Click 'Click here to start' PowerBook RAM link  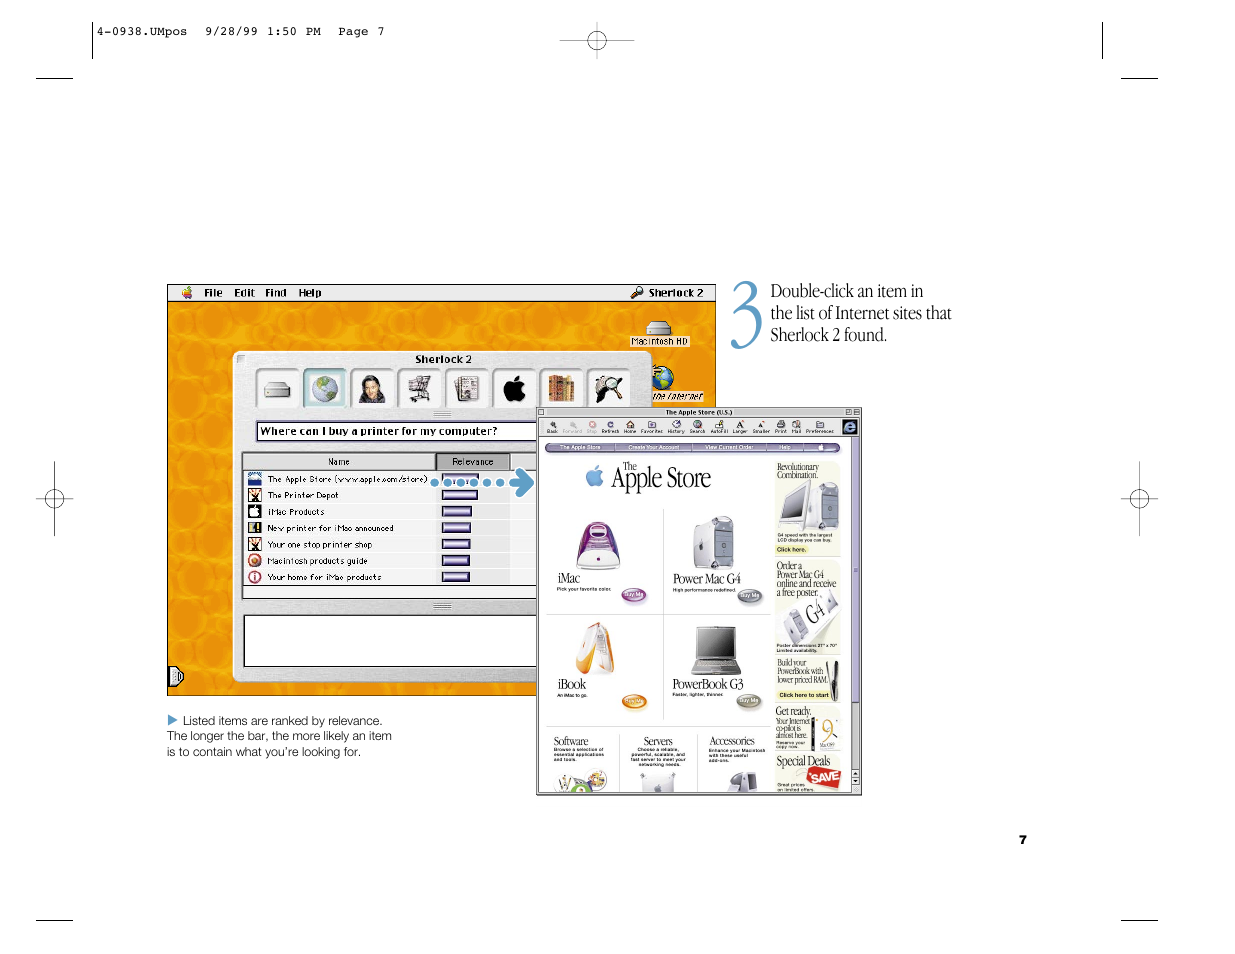click(804, 695)
